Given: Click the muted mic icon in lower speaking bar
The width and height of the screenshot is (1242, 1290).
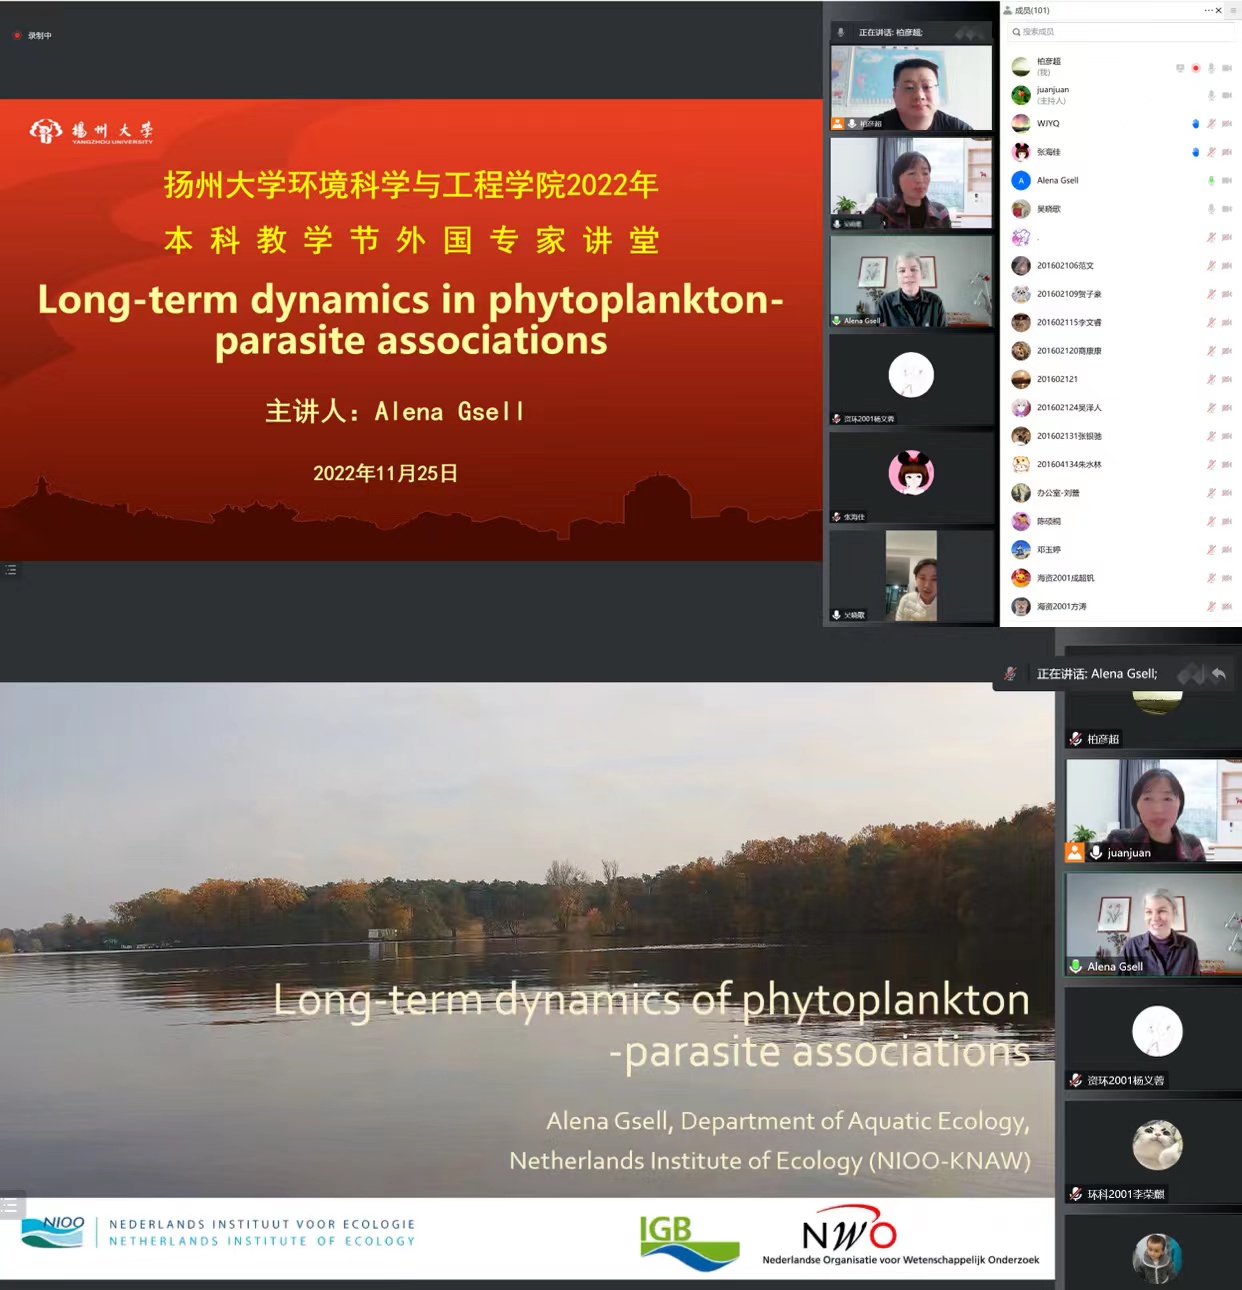Looking at the screenshot, I should (1011, 674).
